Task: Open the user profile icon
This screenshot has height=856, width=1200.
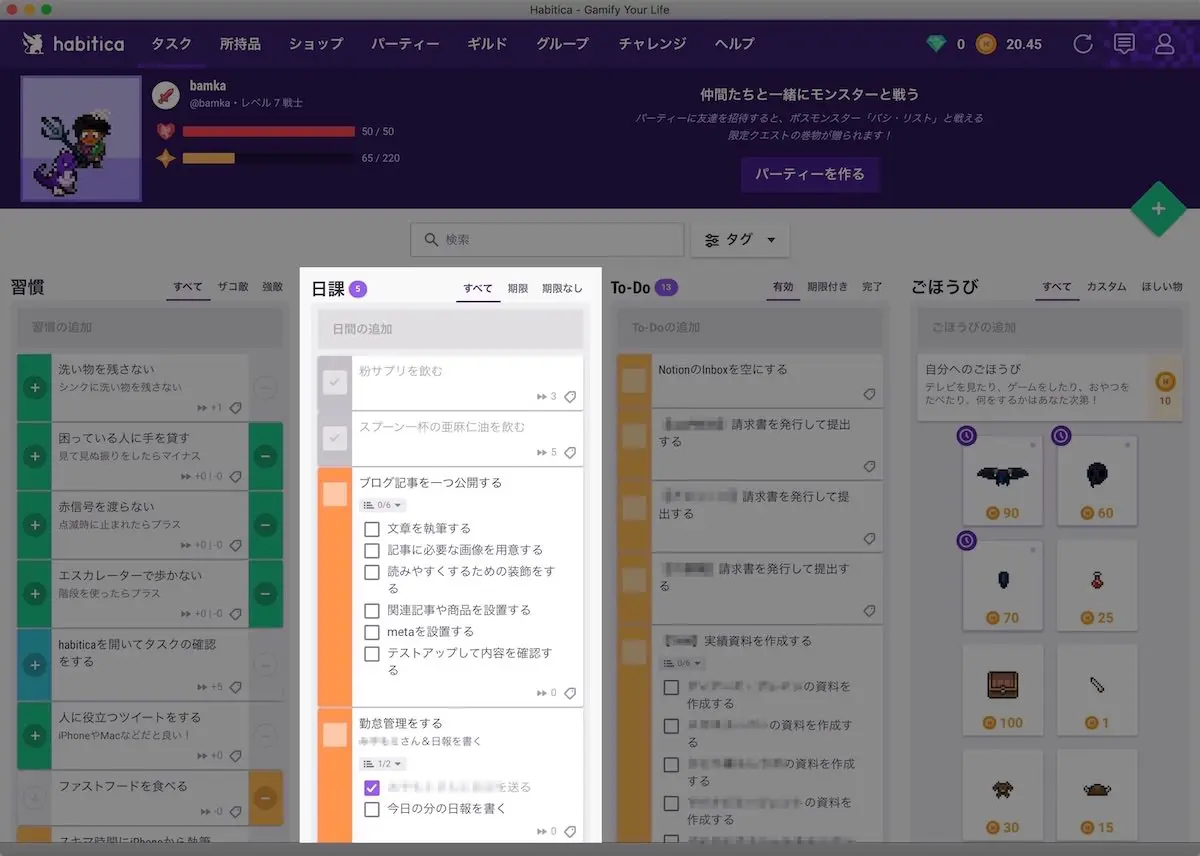Action: (x=1164, y=44)
